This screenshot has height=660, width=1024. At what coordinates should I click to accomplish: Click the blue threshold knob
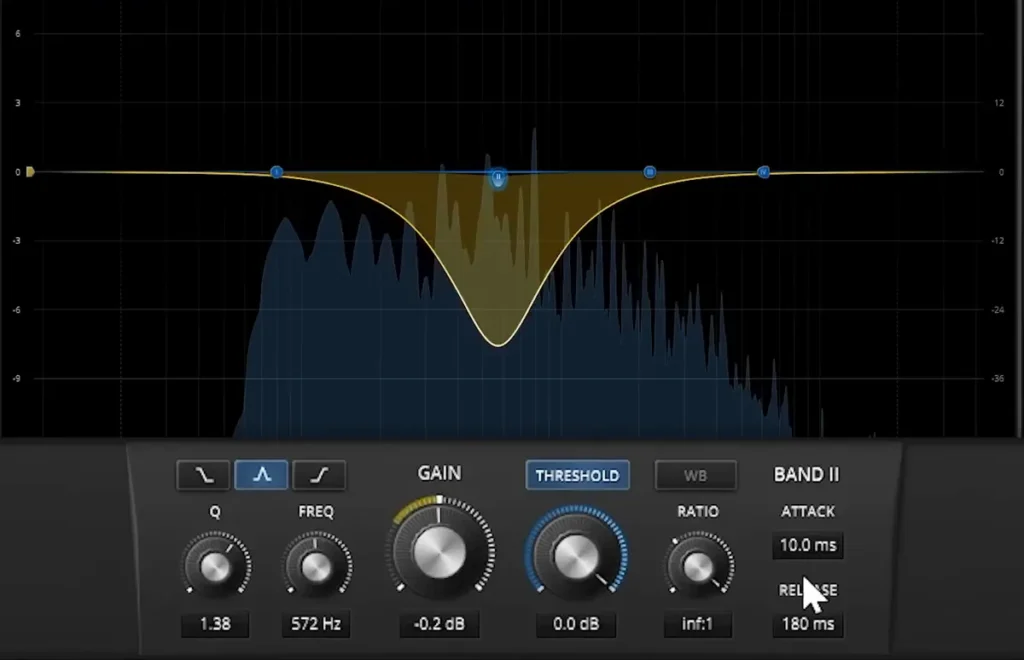pos(576,555)
